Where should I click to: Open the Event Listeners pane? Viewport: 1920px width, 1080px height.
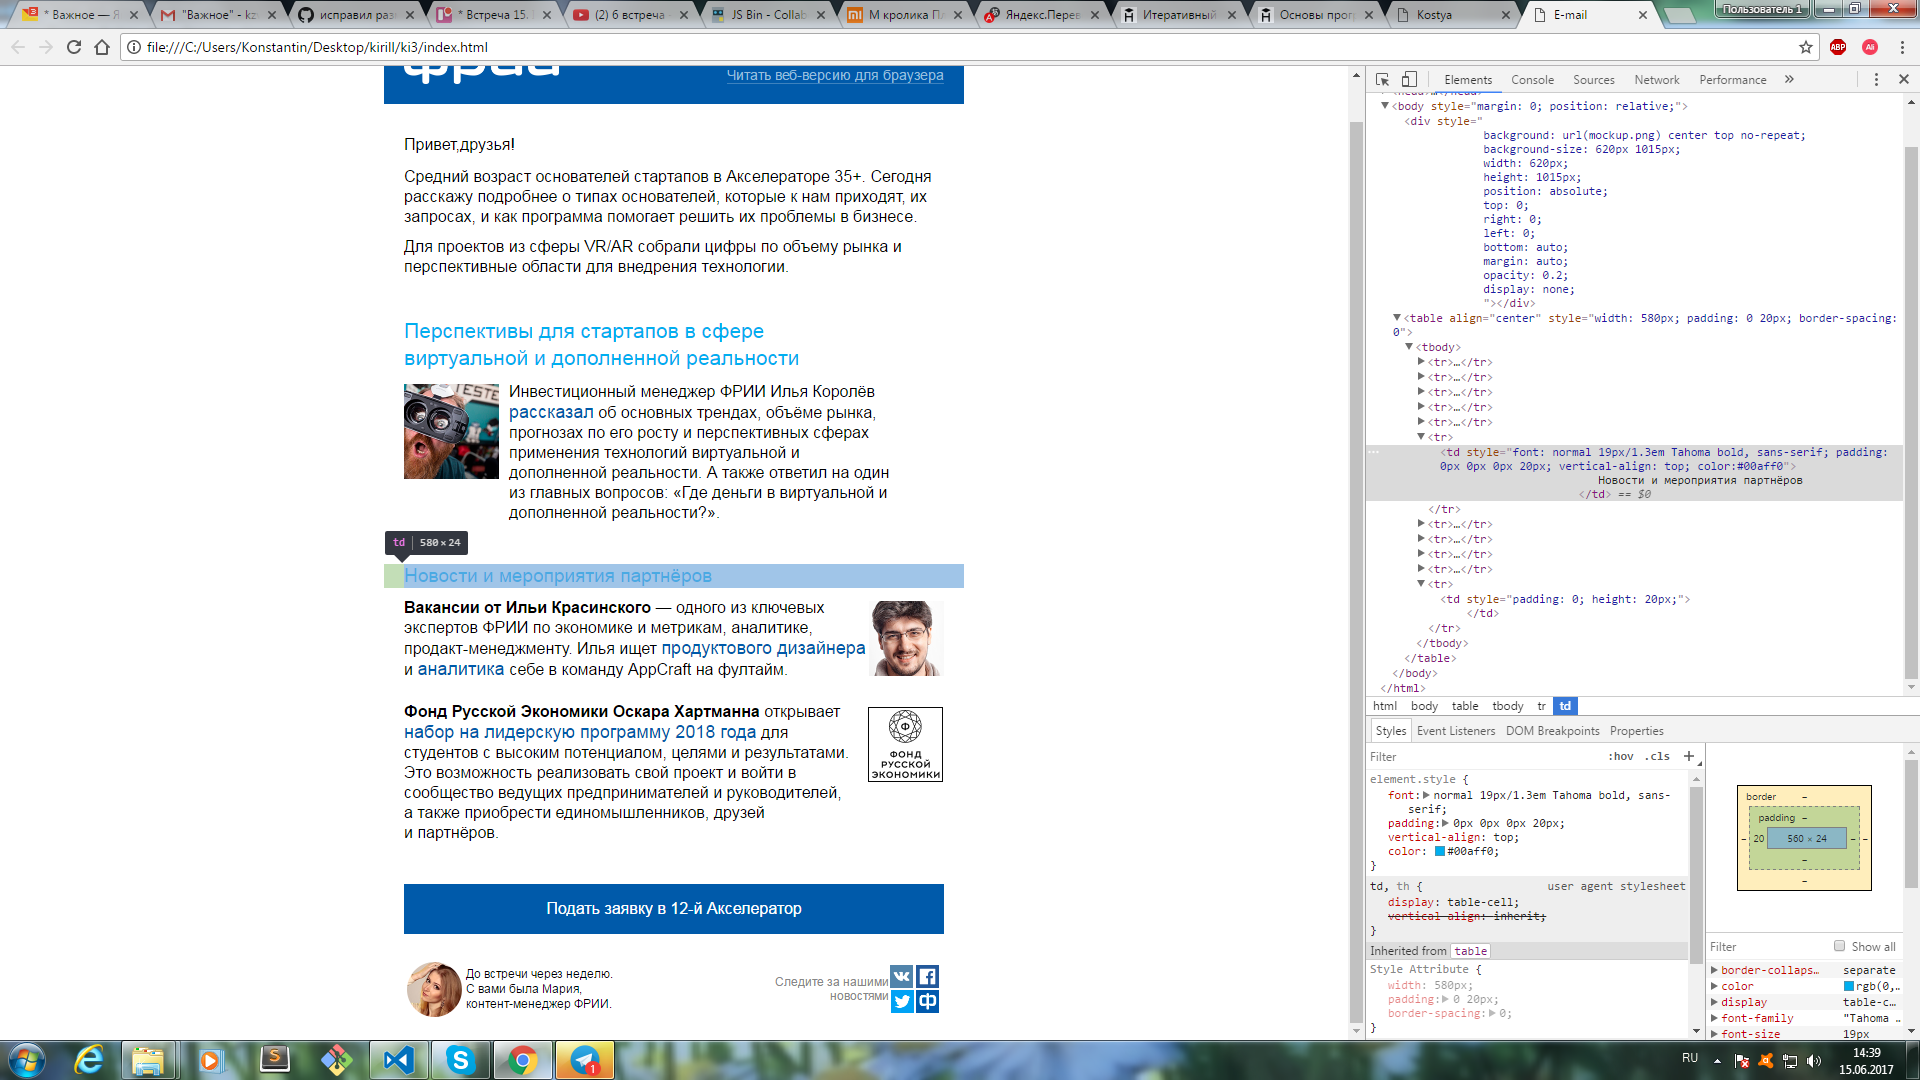click(1456, 731)
